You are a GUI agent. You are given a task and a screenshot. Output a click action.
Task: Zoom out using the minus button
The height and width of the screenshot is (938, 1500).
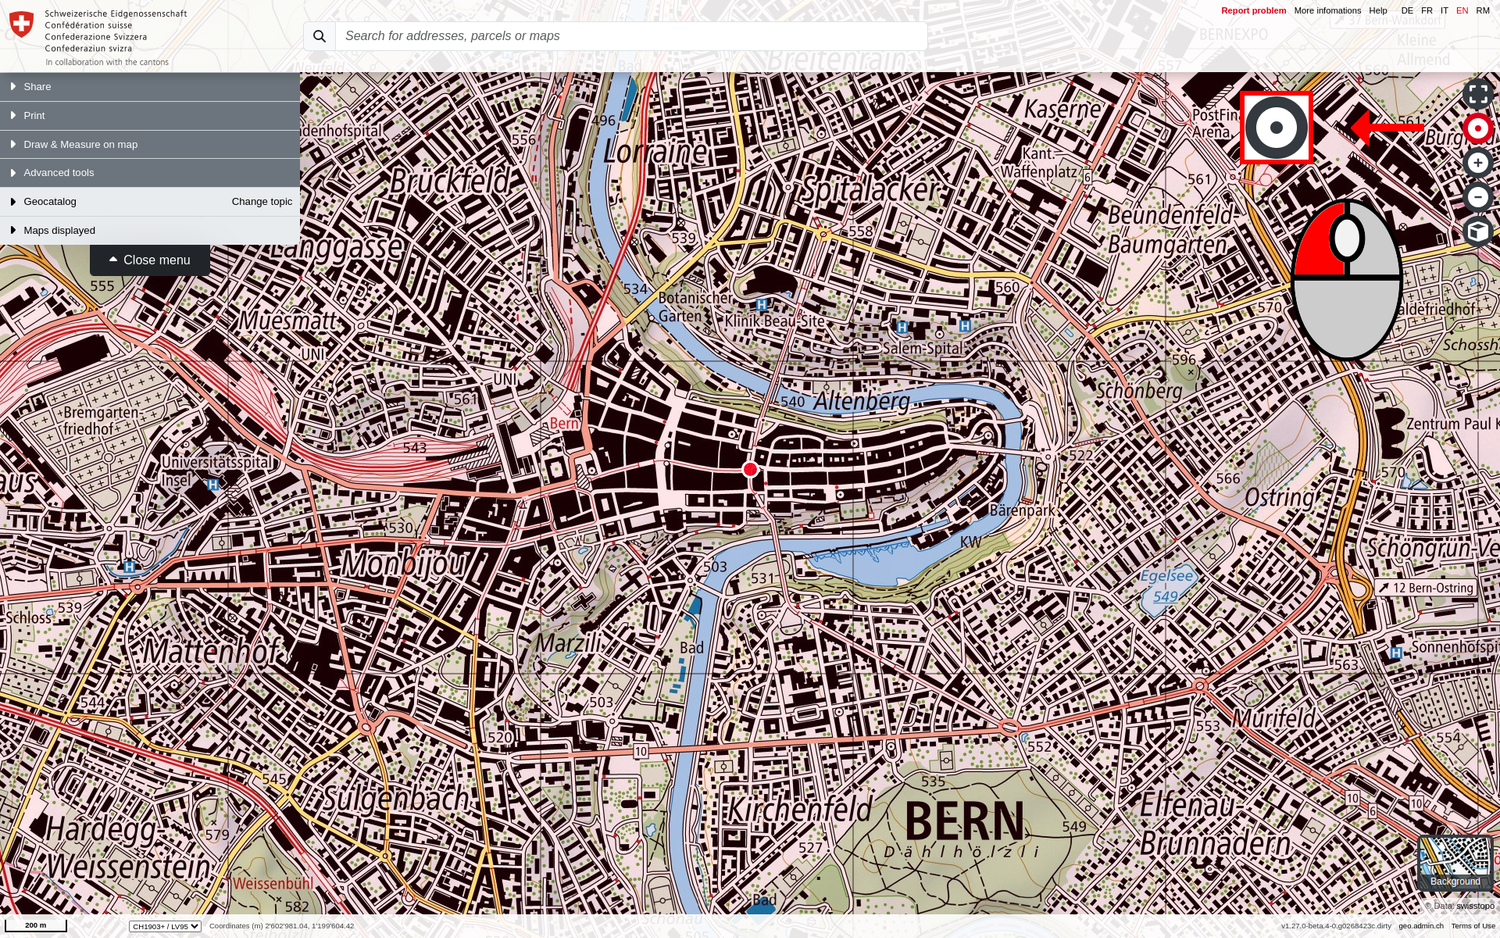[x=1478, y=197]
